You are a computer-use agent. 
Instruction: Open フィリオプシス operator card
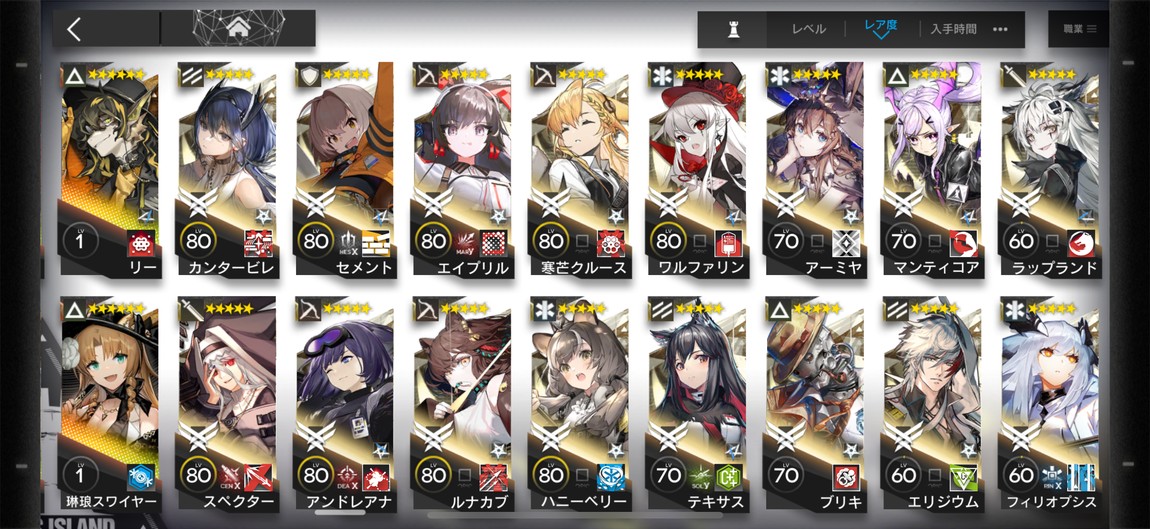point(1050,404)
